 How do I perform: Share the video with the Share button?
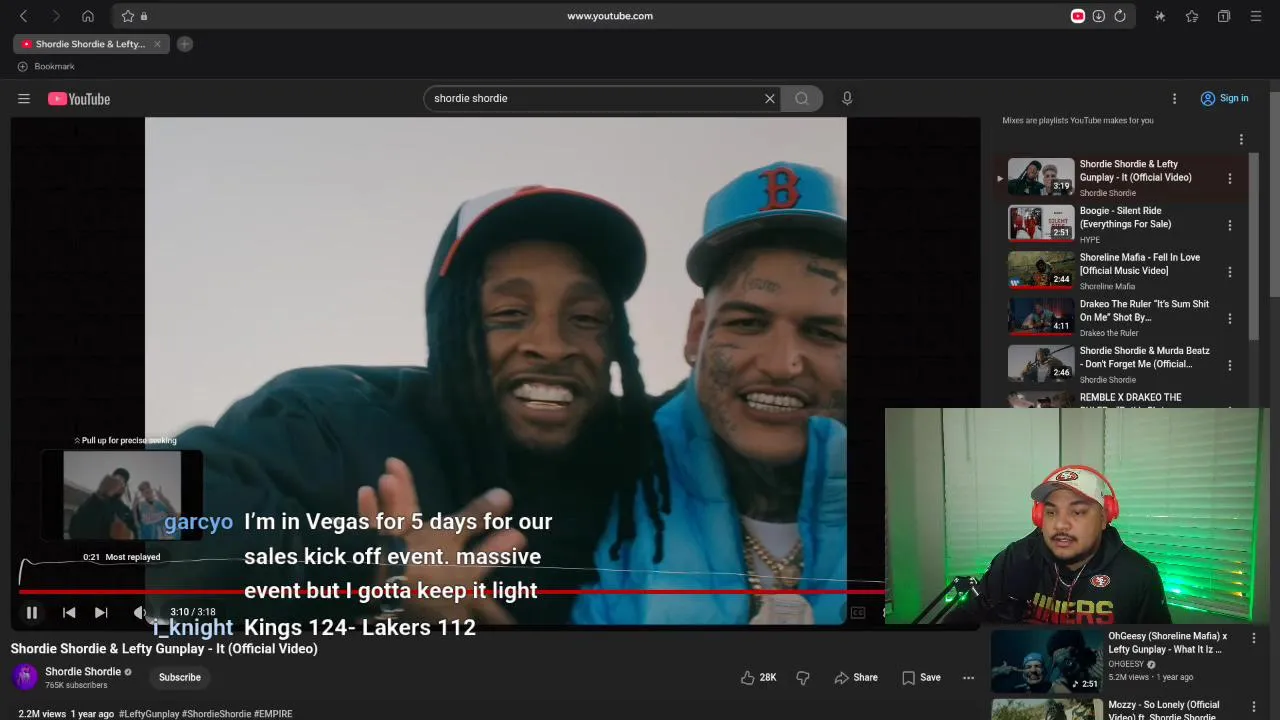856,677
